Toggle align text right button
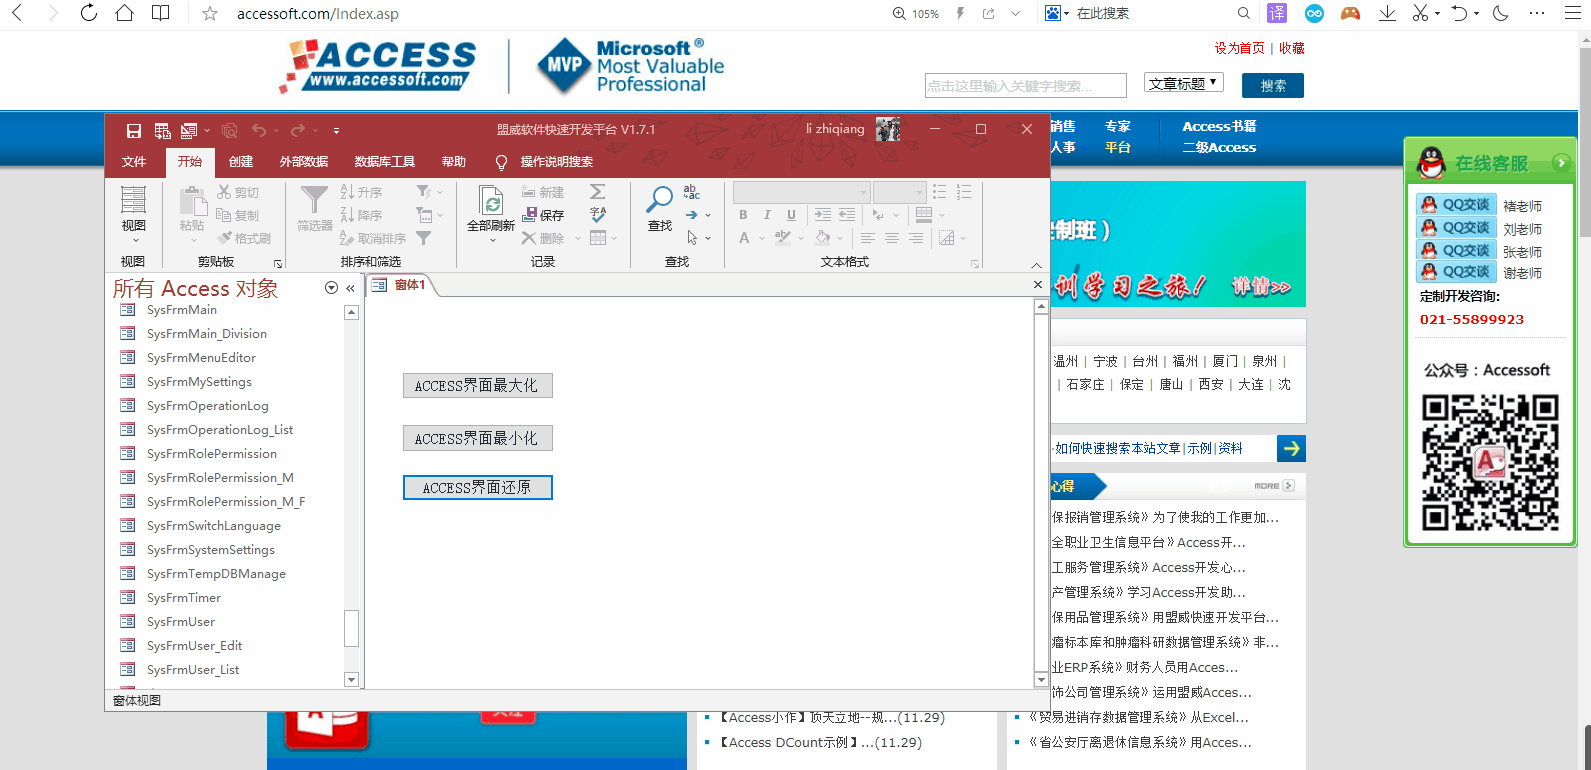The height and width of the screenshot is (770, 1591). [915, 238]
